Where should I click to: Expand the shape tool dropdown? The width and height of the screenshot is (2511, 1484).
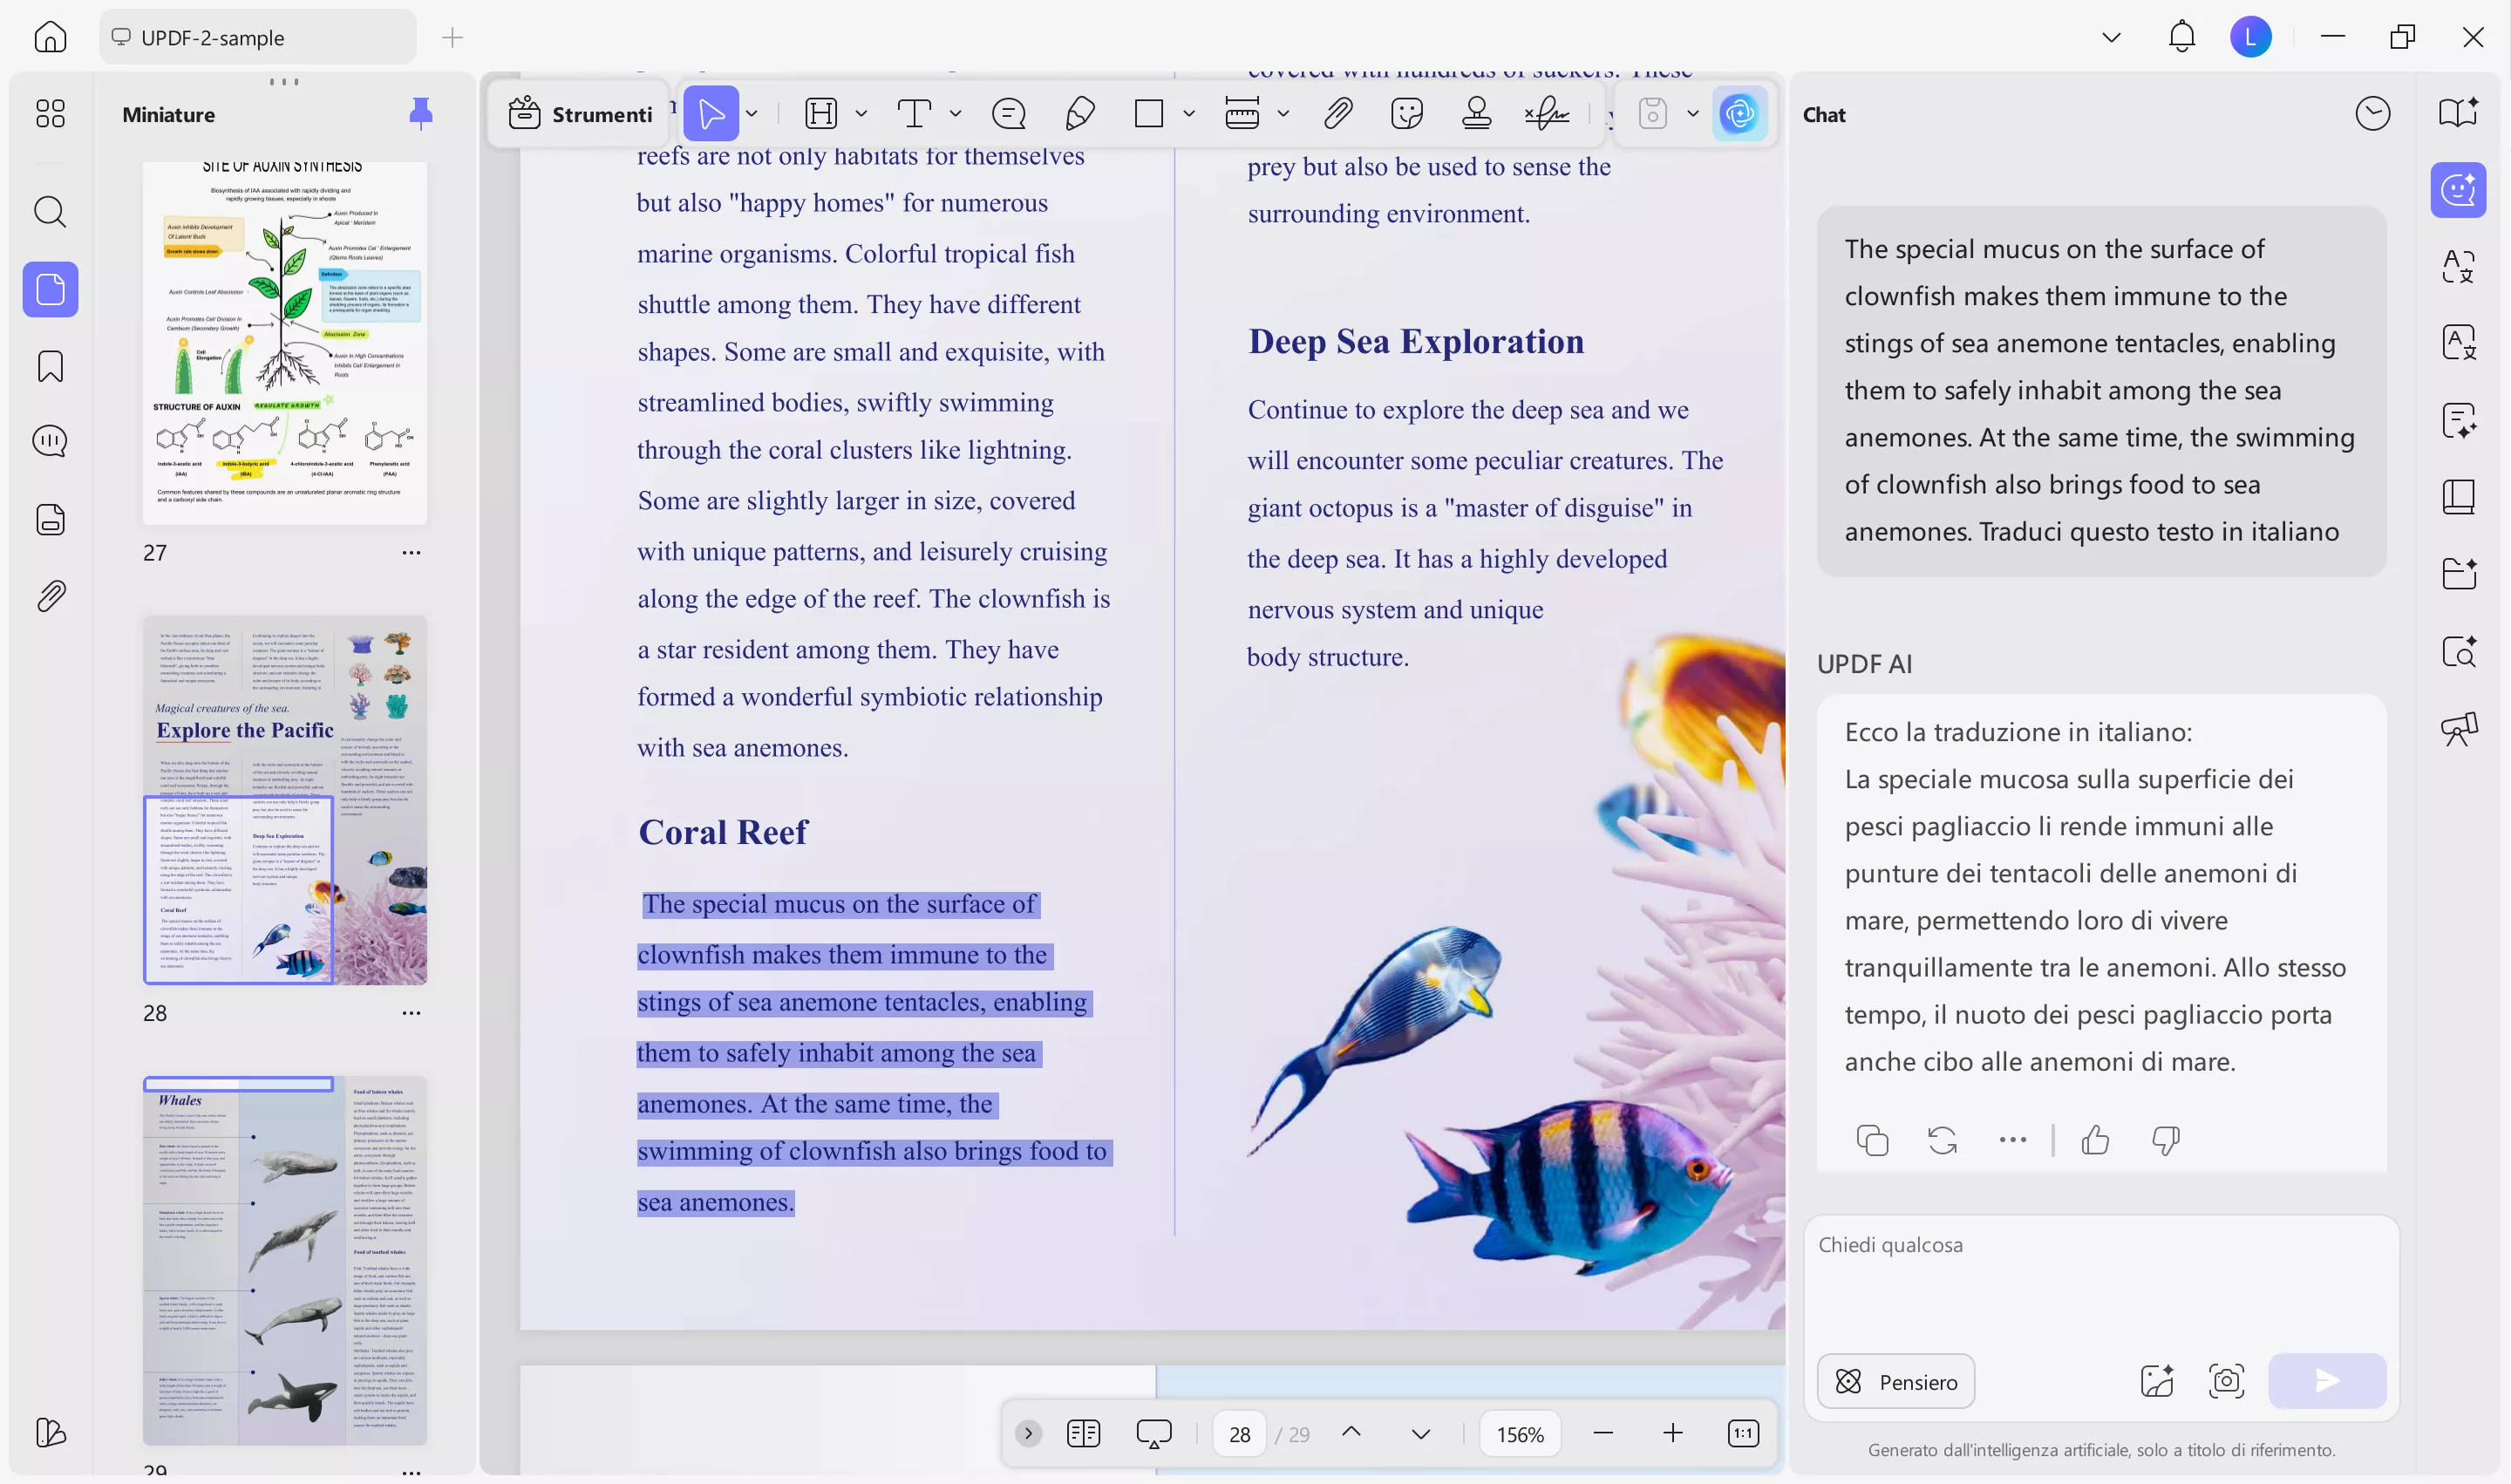click(x=1189, y=113)
